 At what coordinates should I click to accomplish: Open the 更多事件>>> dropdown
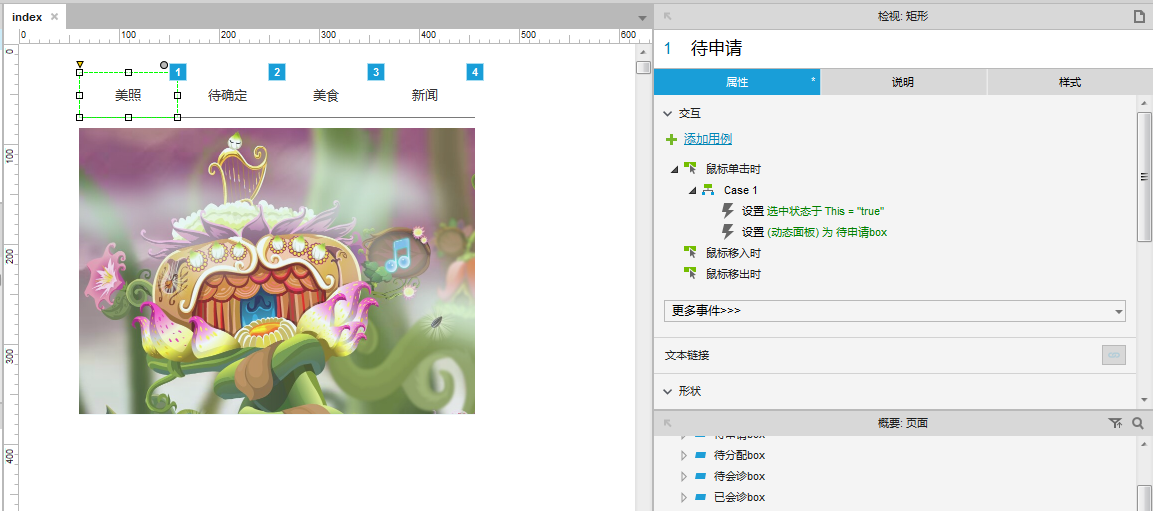[x=895, y=311]
